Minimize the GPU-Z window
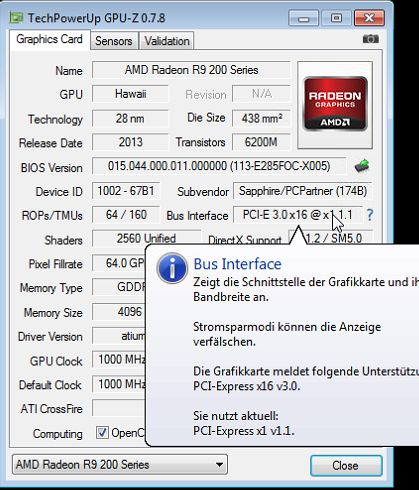419x490 pixels. (303, 18)
